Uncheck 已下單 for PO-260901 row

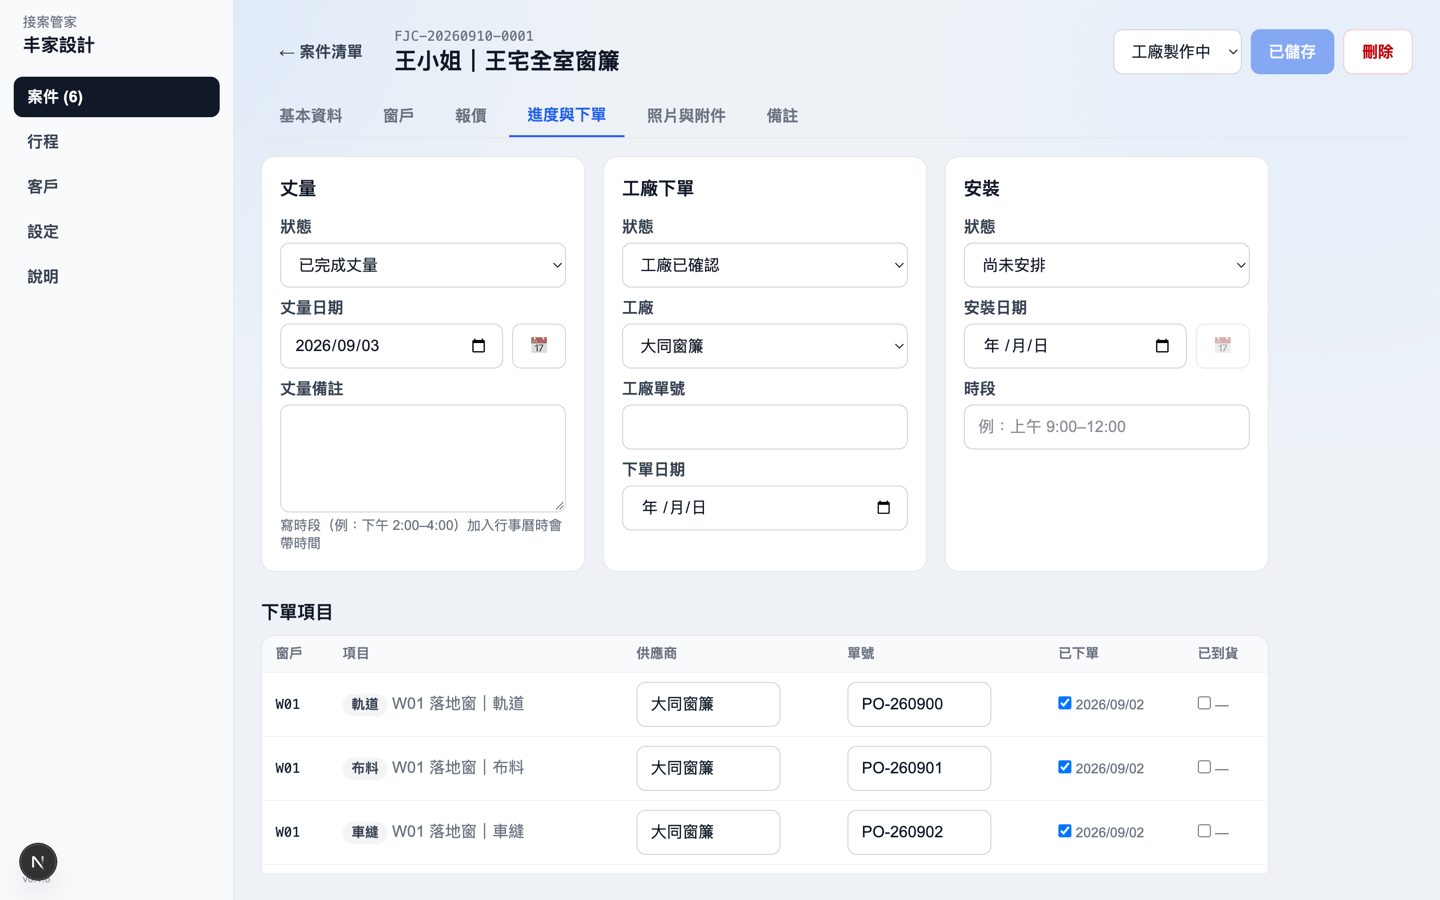coord(1064,767)
